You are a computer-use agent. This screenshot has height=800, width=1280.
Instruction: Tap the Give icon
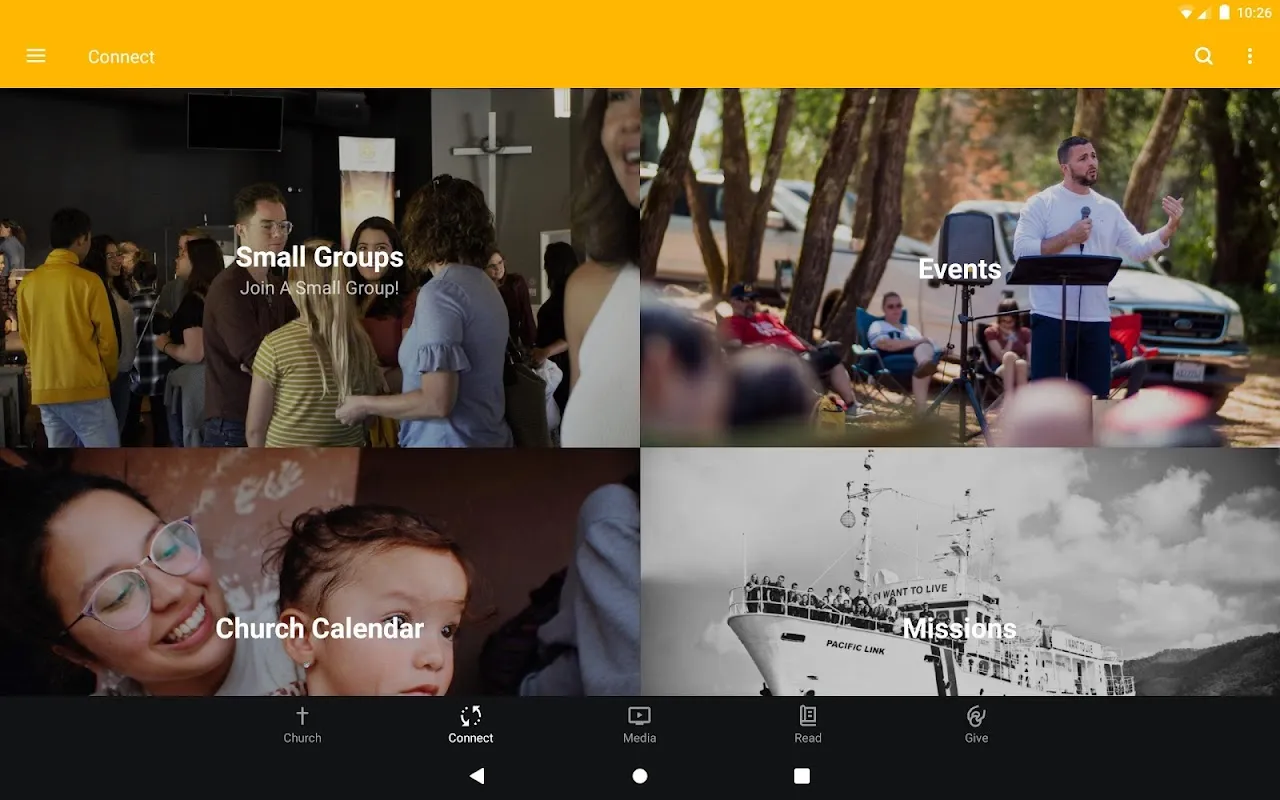click(x=977, y=715)
